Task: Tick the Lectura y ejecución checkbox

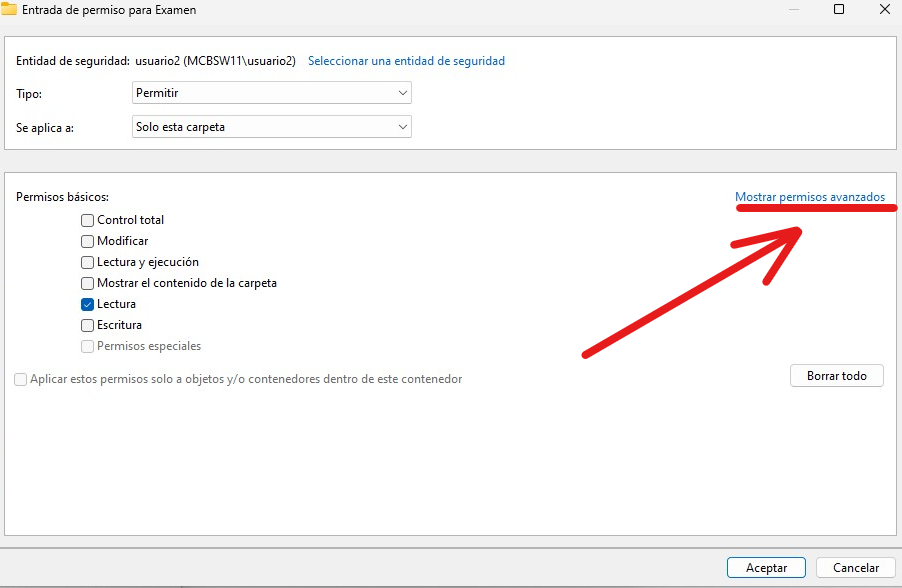Action: (x=88, y=262)
